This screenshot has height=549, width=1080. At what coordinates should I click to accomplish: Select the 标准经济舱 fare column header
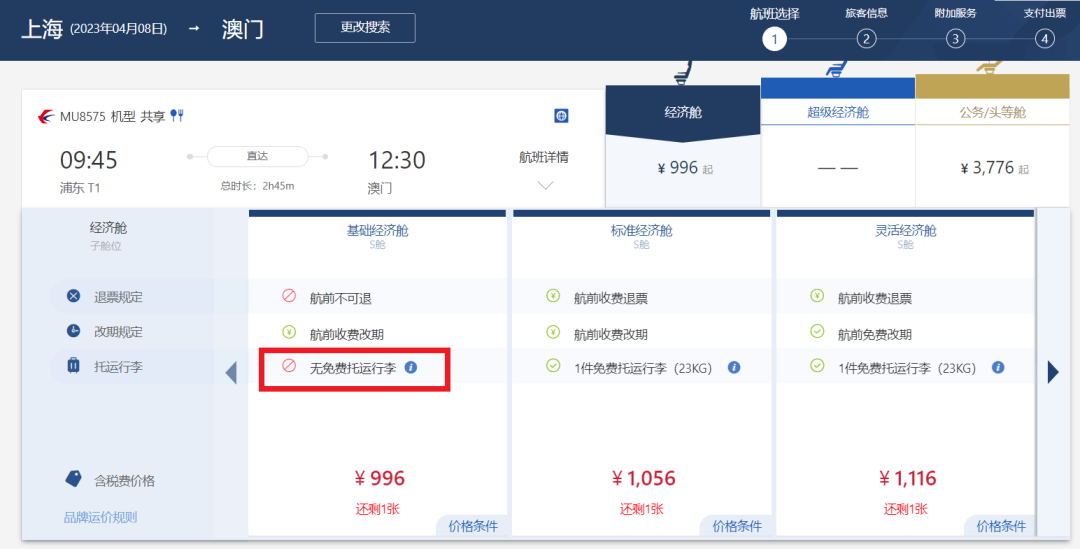coord(641,231)
